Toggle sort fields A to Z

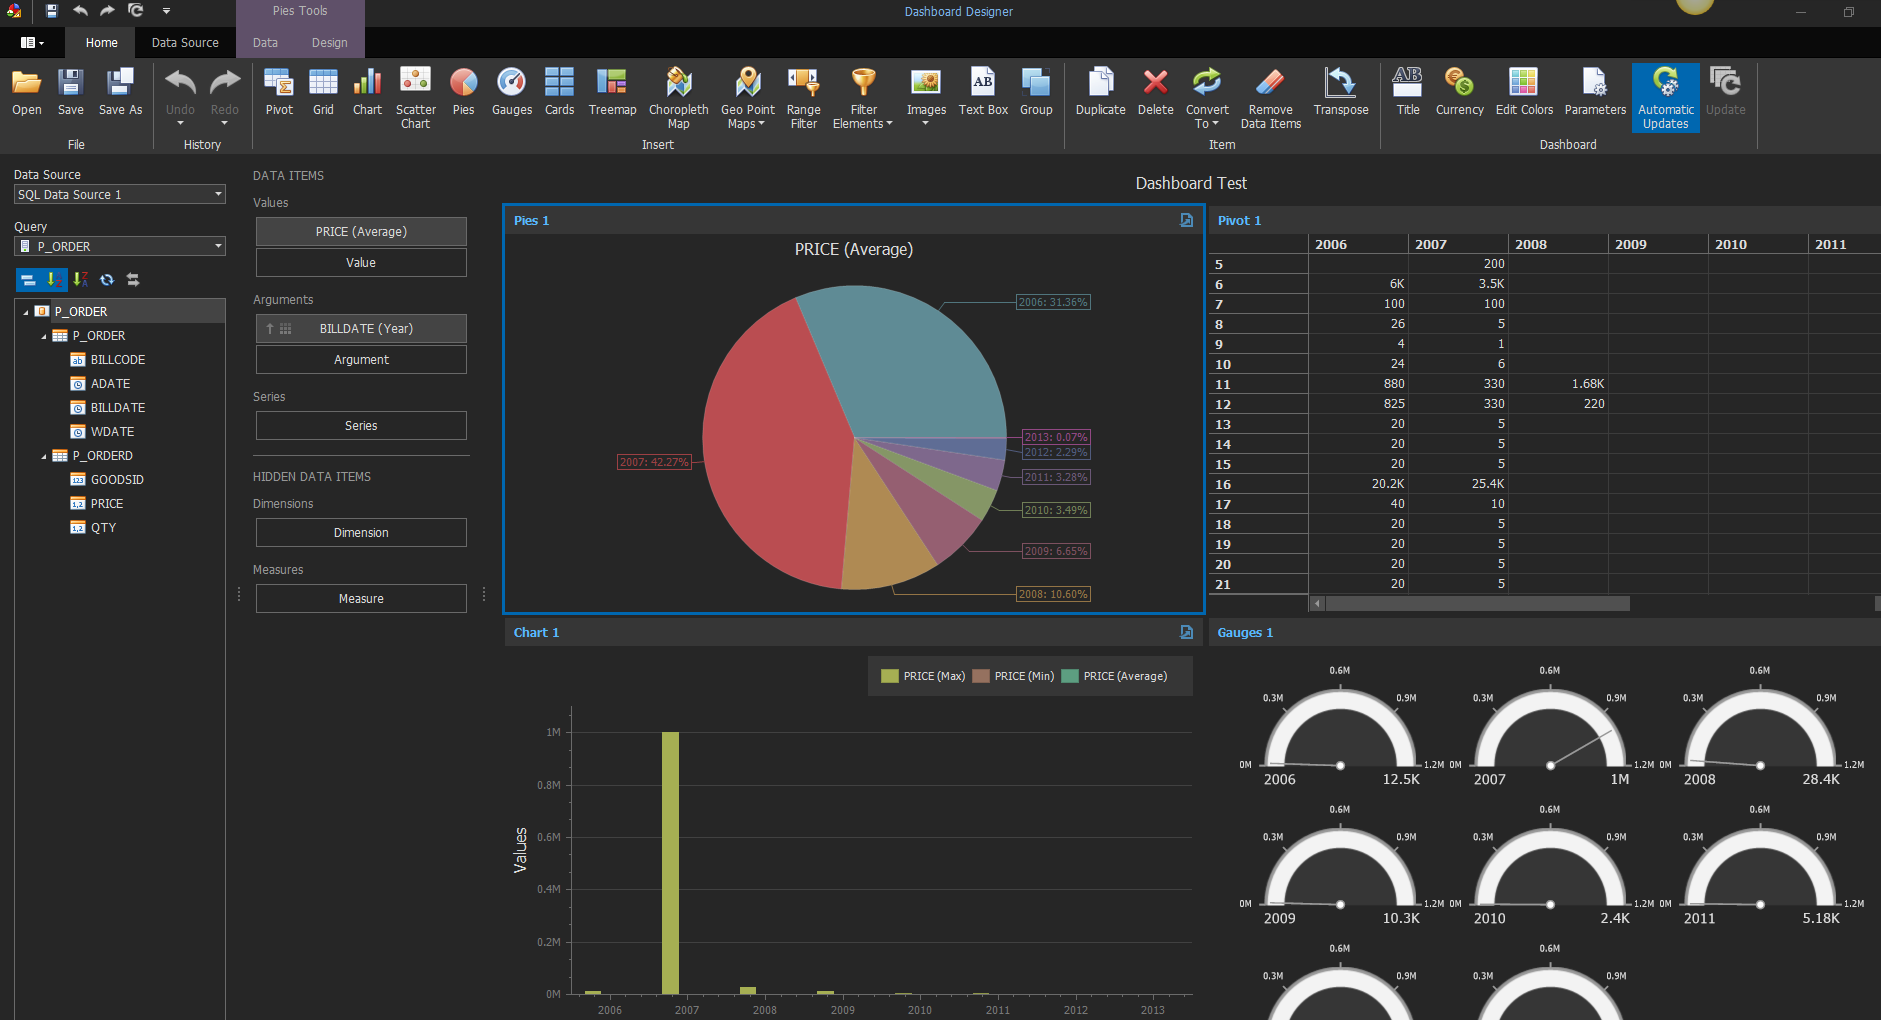(54, 280)
